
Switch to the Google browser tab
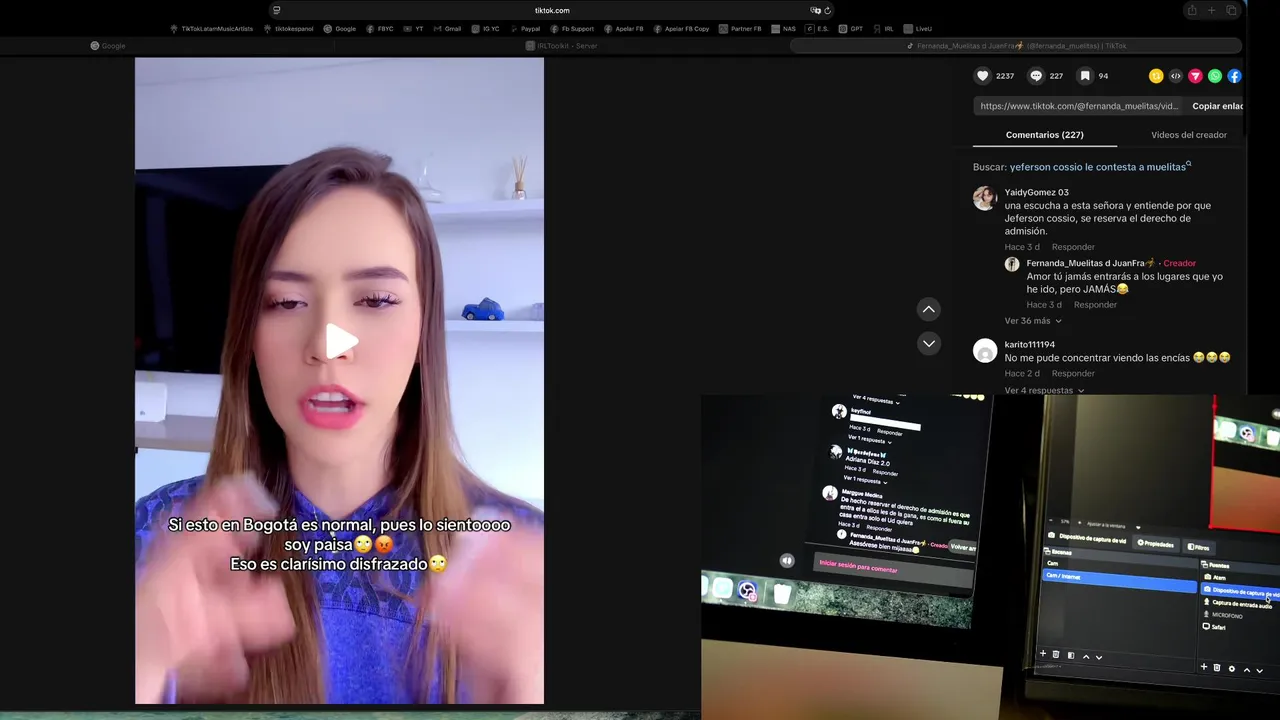(x=108, y=46)
